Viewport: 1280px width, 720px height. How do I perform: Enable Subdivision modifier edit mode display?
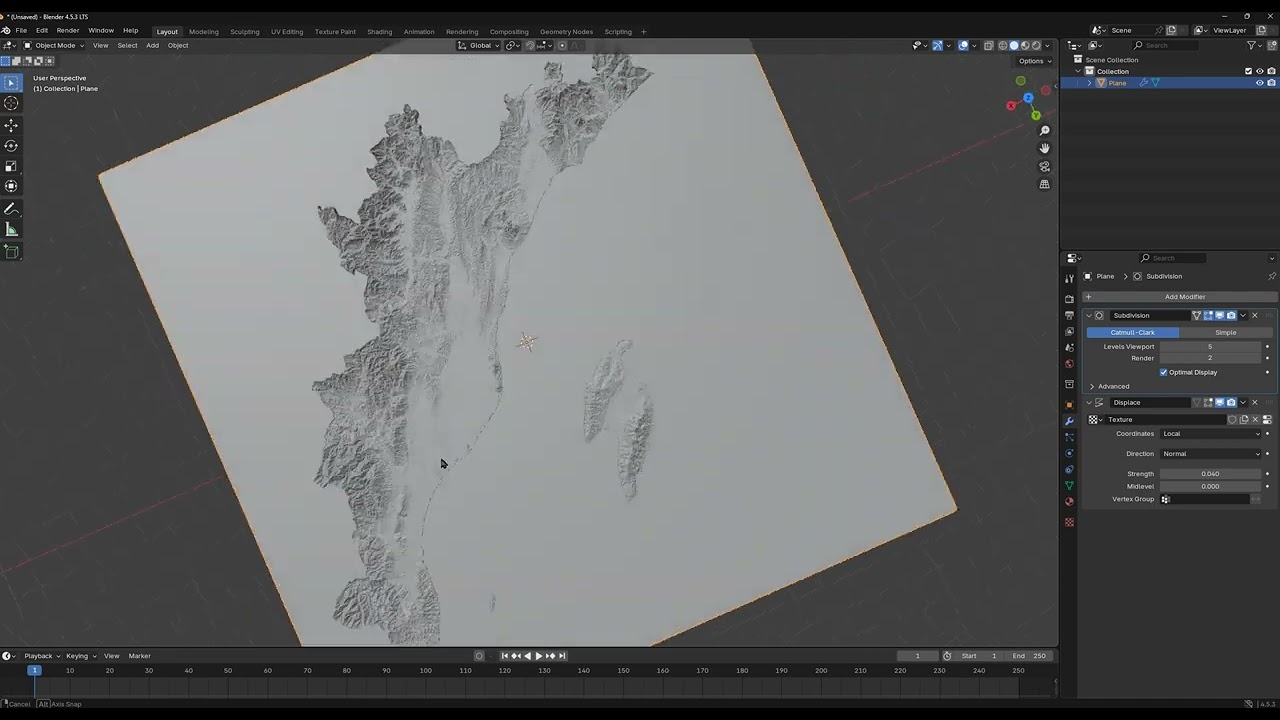pos(1208,315)
